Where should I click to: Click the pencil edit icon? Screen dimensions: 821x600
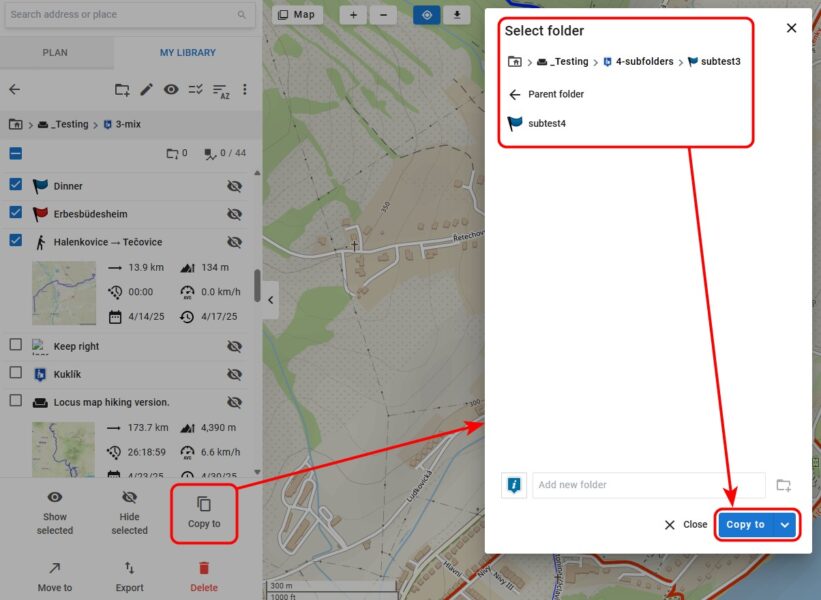click(147, 90)
